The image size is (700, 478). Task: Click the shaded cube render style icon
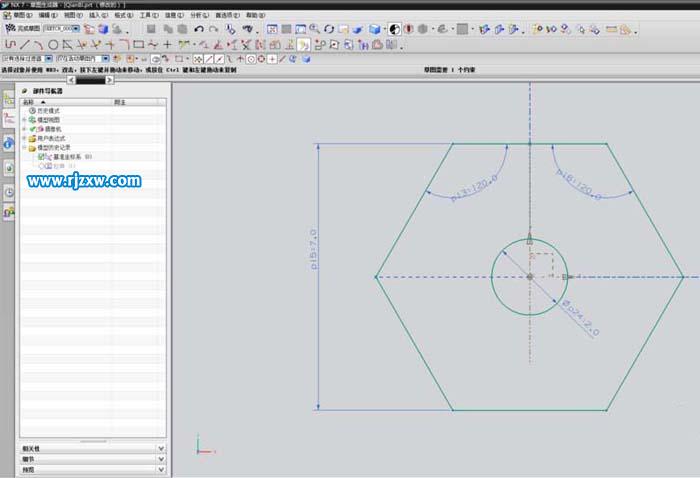(375, 29)
